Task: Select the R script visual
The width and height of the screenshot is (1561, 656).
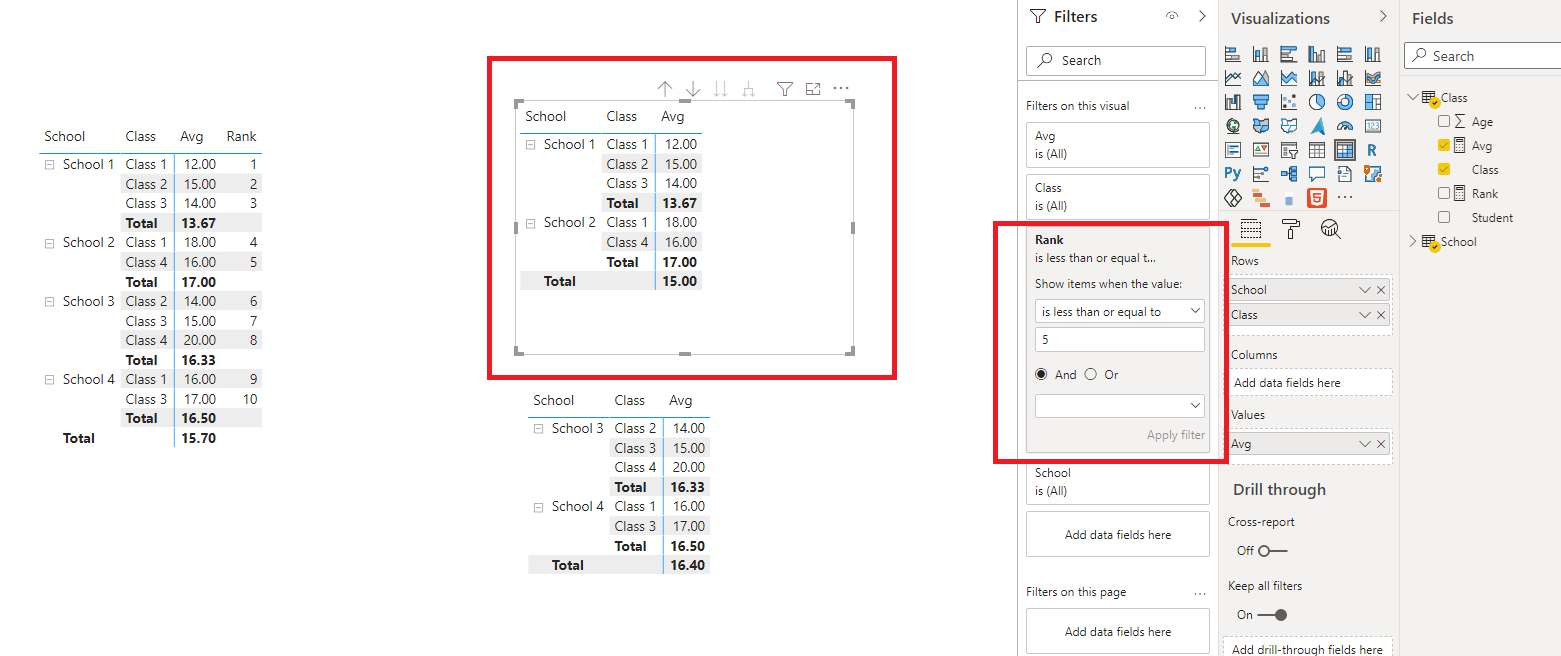Action: point(1373,149)
